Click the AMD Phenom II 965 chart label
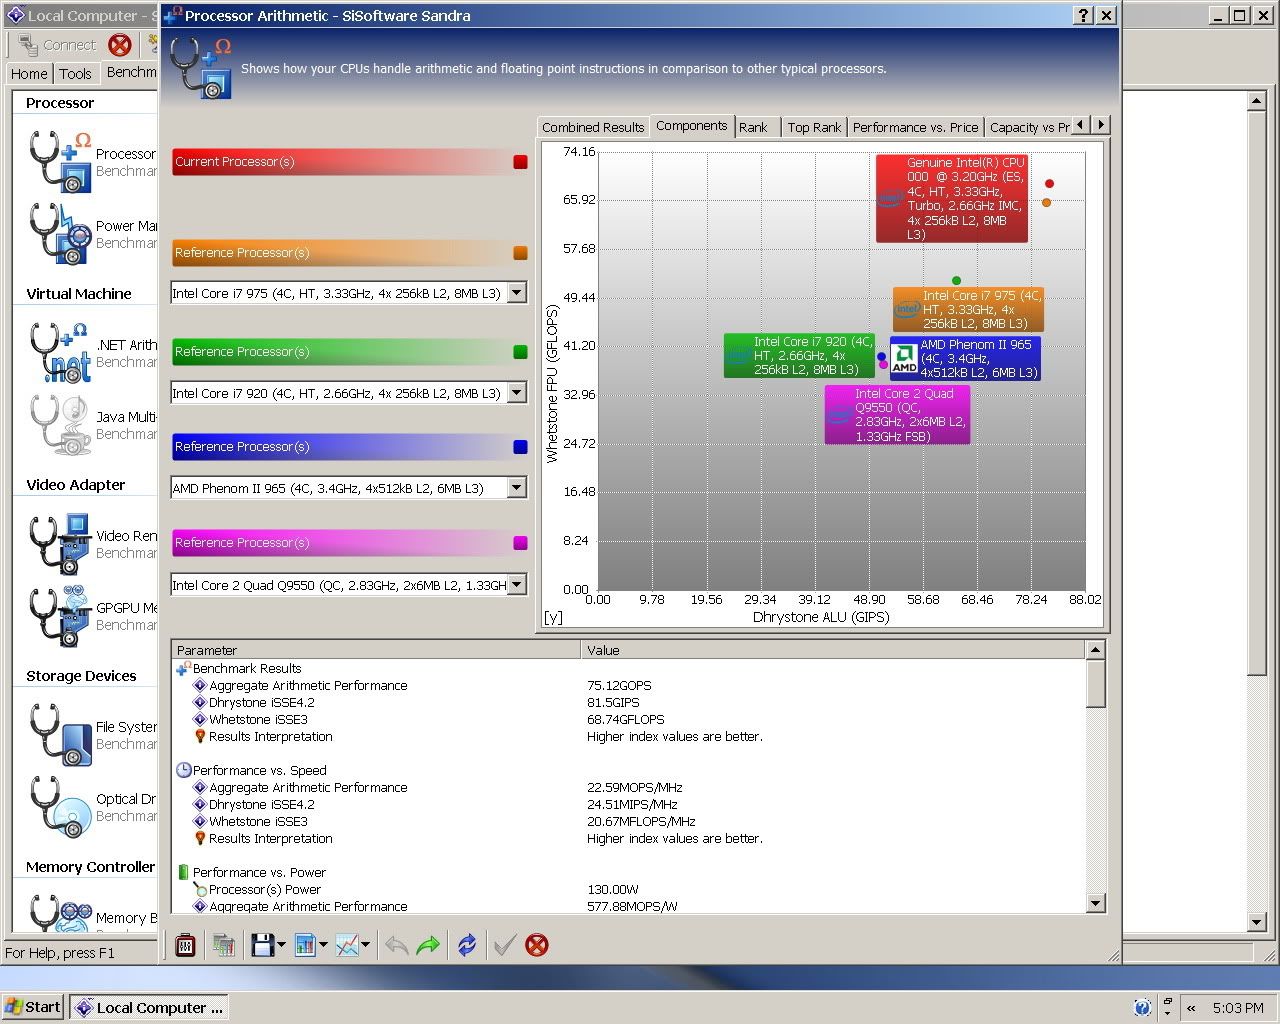This screenshot has height=1024, width=1280. [965, 358]
